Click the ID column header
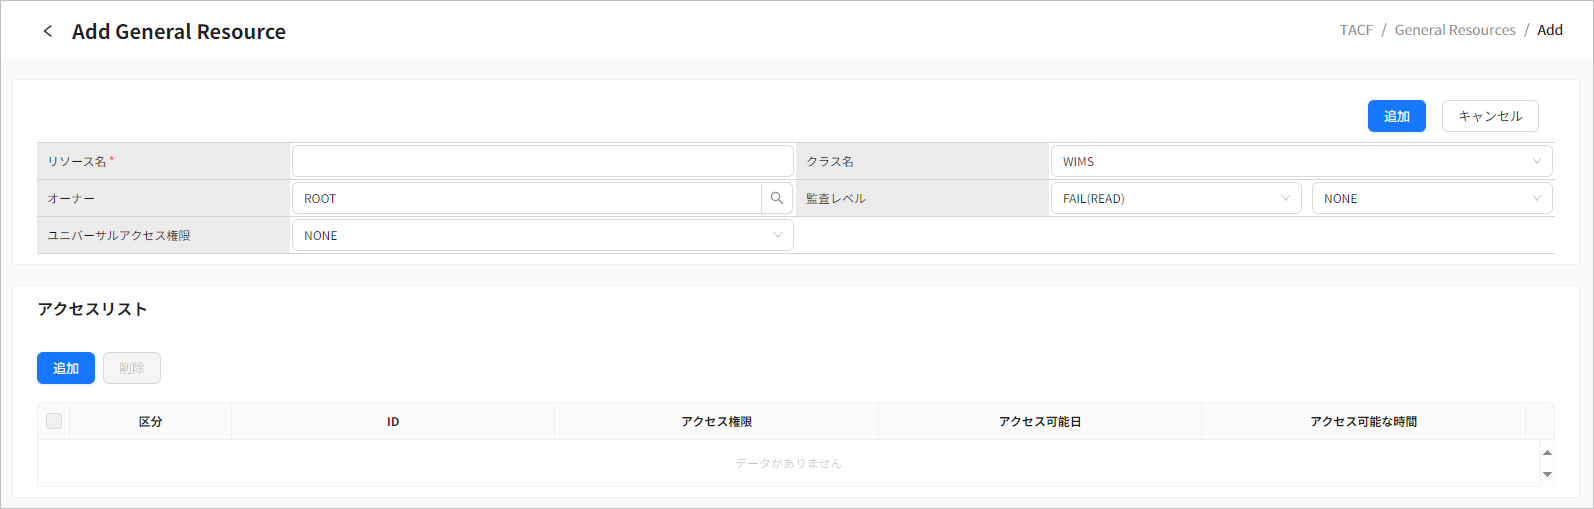 [393, 422]
